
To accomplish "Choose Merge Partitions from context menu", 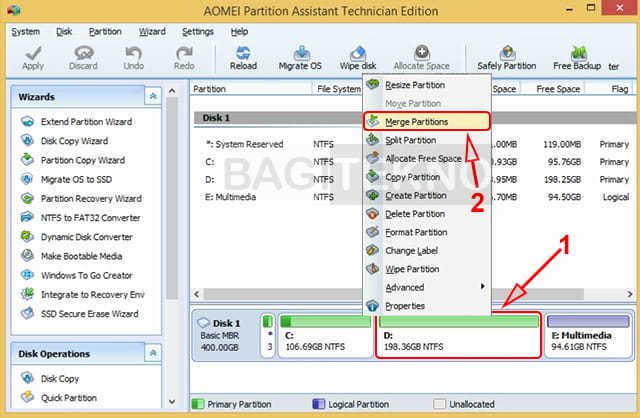I will [x=427, y=122].
